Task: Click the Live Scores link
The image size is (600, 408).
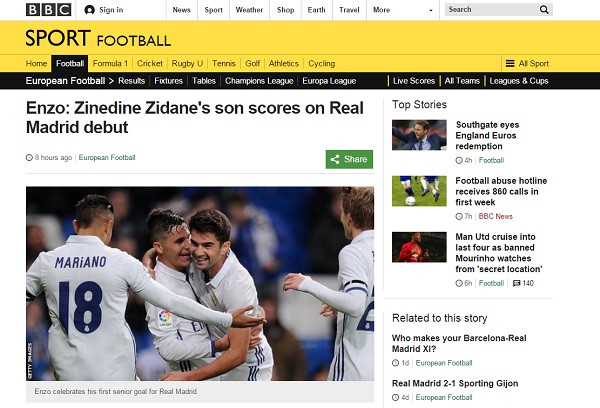Action: (x=414, y=81)
